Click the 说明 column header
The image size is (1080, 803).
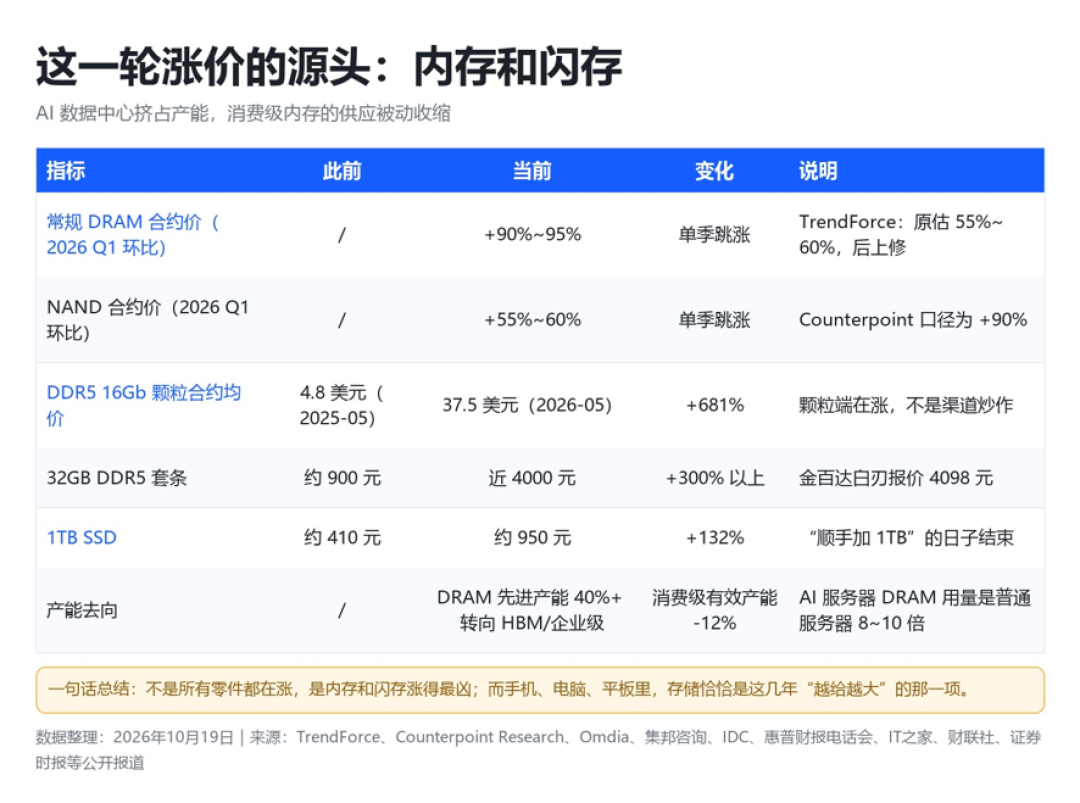[818, 170]
